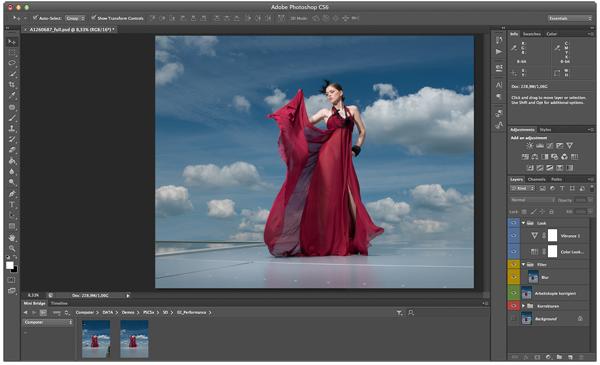This screenshot has width=600, height=365.
Task: Collapse the Filter layer group
Action: 523,264
